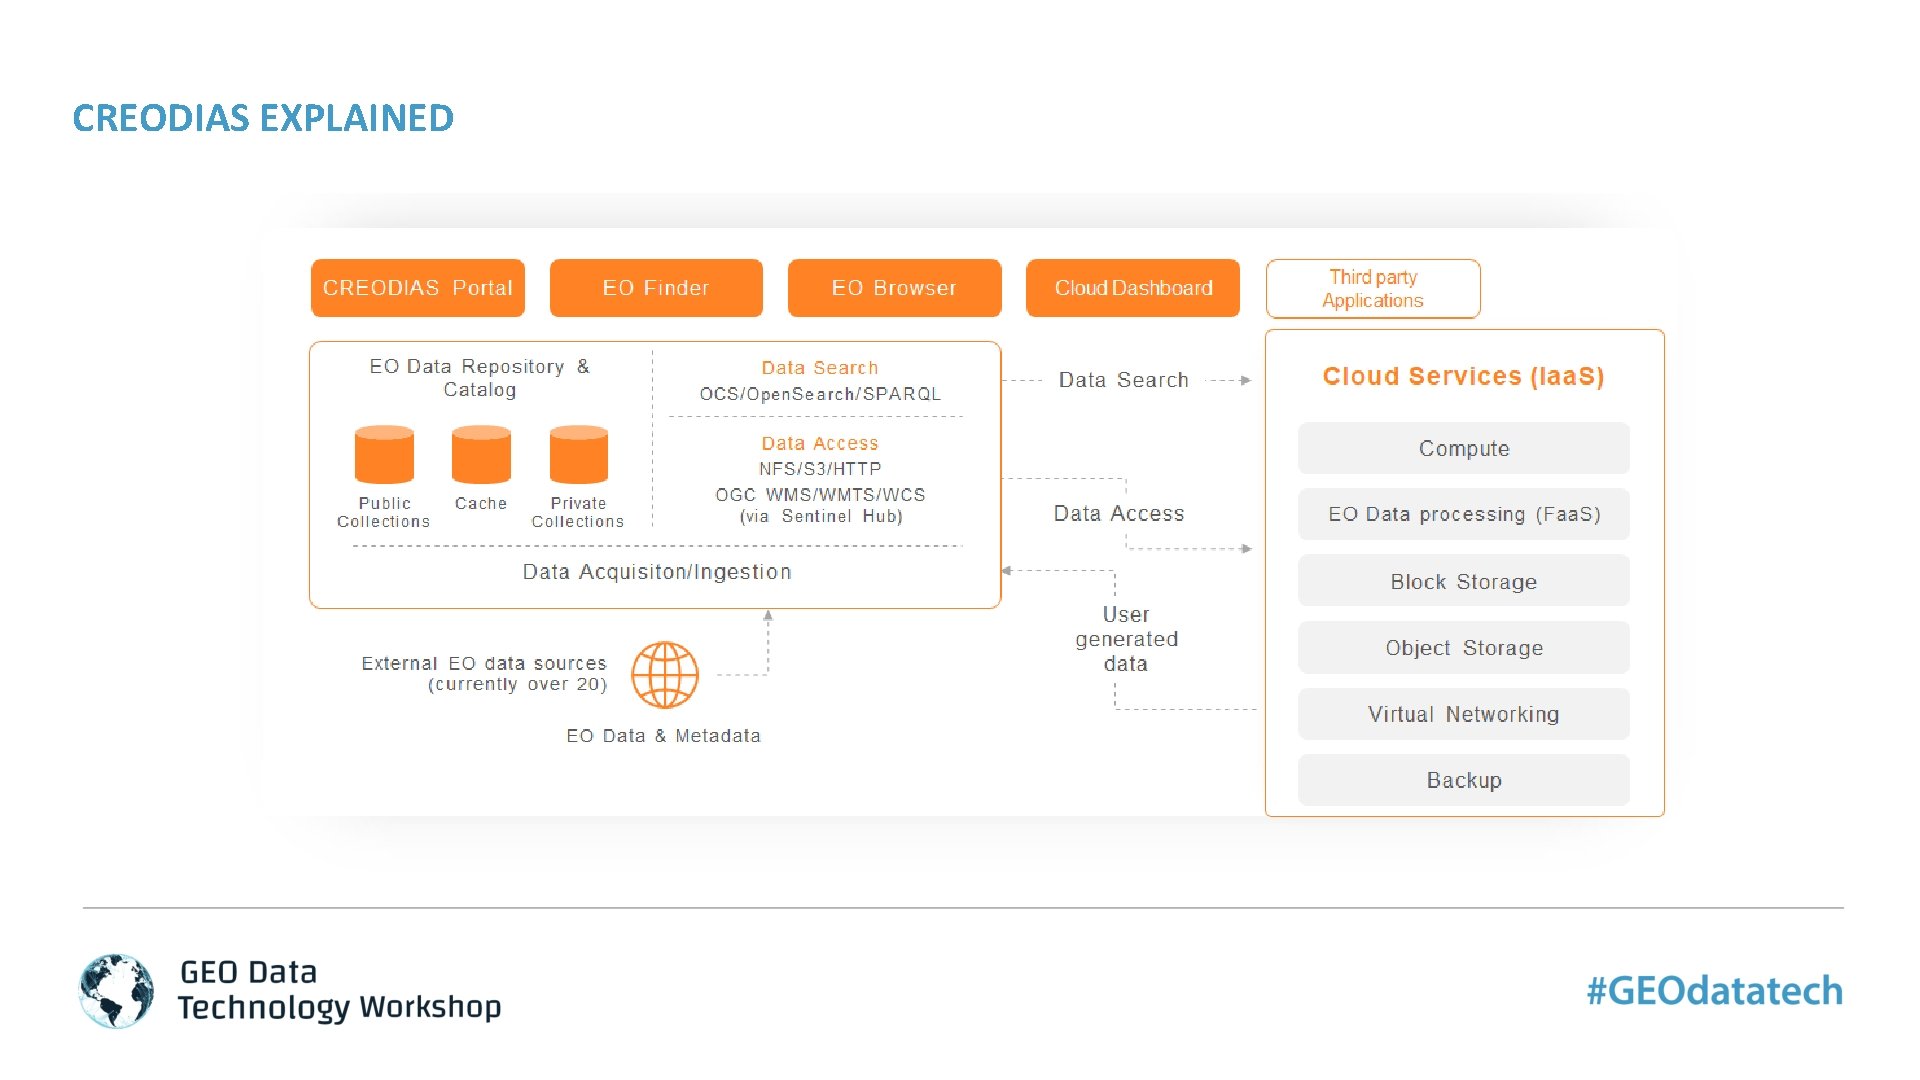The image size is (1920, 1080).
Task: Expand the EO Data Repository & Catalog panel
Action: (480, 378)
